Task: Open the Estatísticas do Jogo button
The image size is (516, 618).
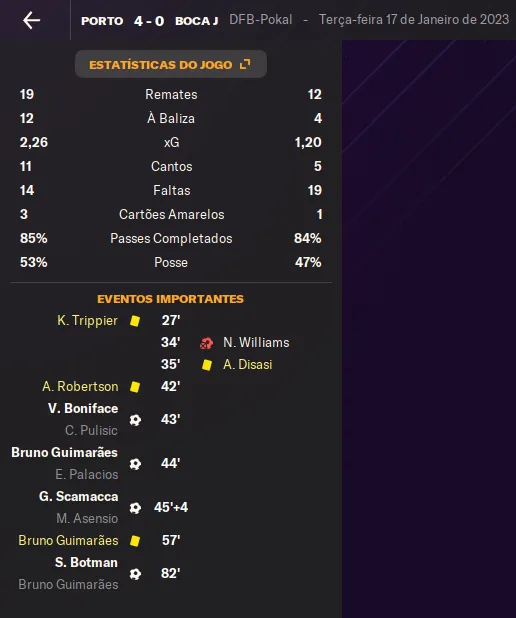Action: point(171,64)
